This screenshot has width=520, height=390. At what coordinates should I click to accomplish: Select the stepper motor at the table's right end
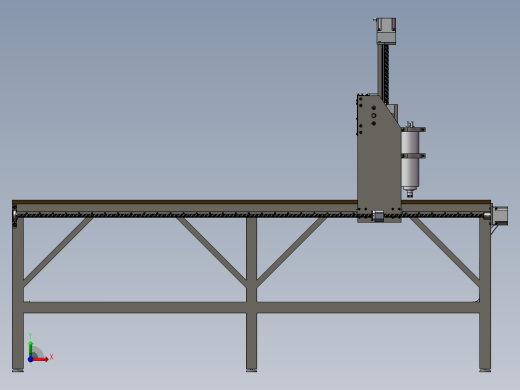tap(501, 216)
